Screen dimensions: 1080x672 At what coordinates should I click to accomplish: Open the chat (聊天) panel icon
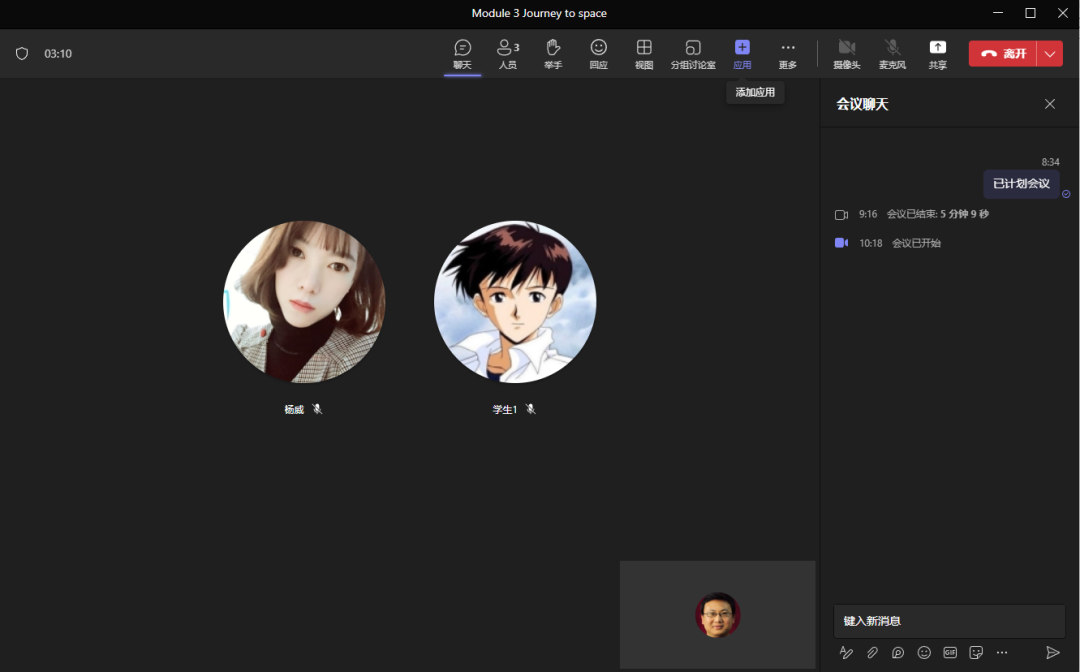pos(462,54)
